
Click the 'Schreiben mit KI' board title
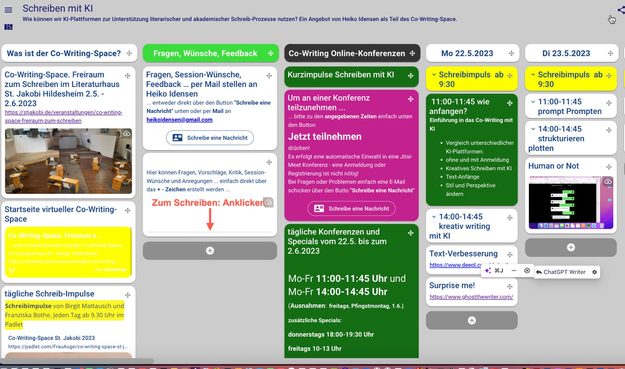click(x=58, y=8)
